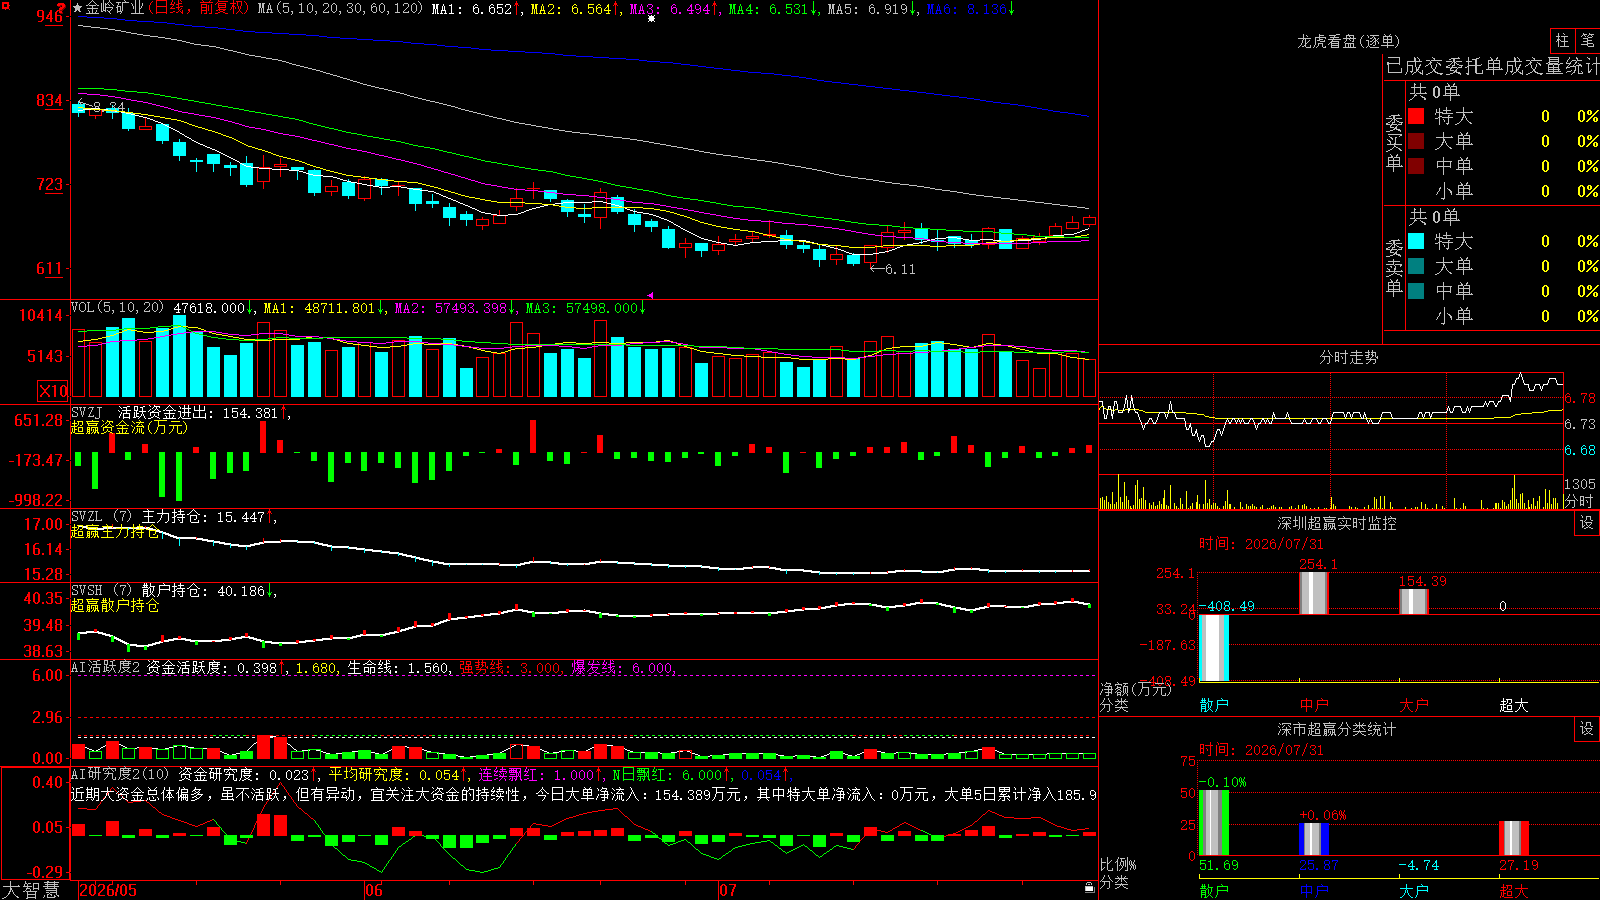Click the magenta arrow marker above the volume panel
The image size is (1600, 900).
pos(650,295)
